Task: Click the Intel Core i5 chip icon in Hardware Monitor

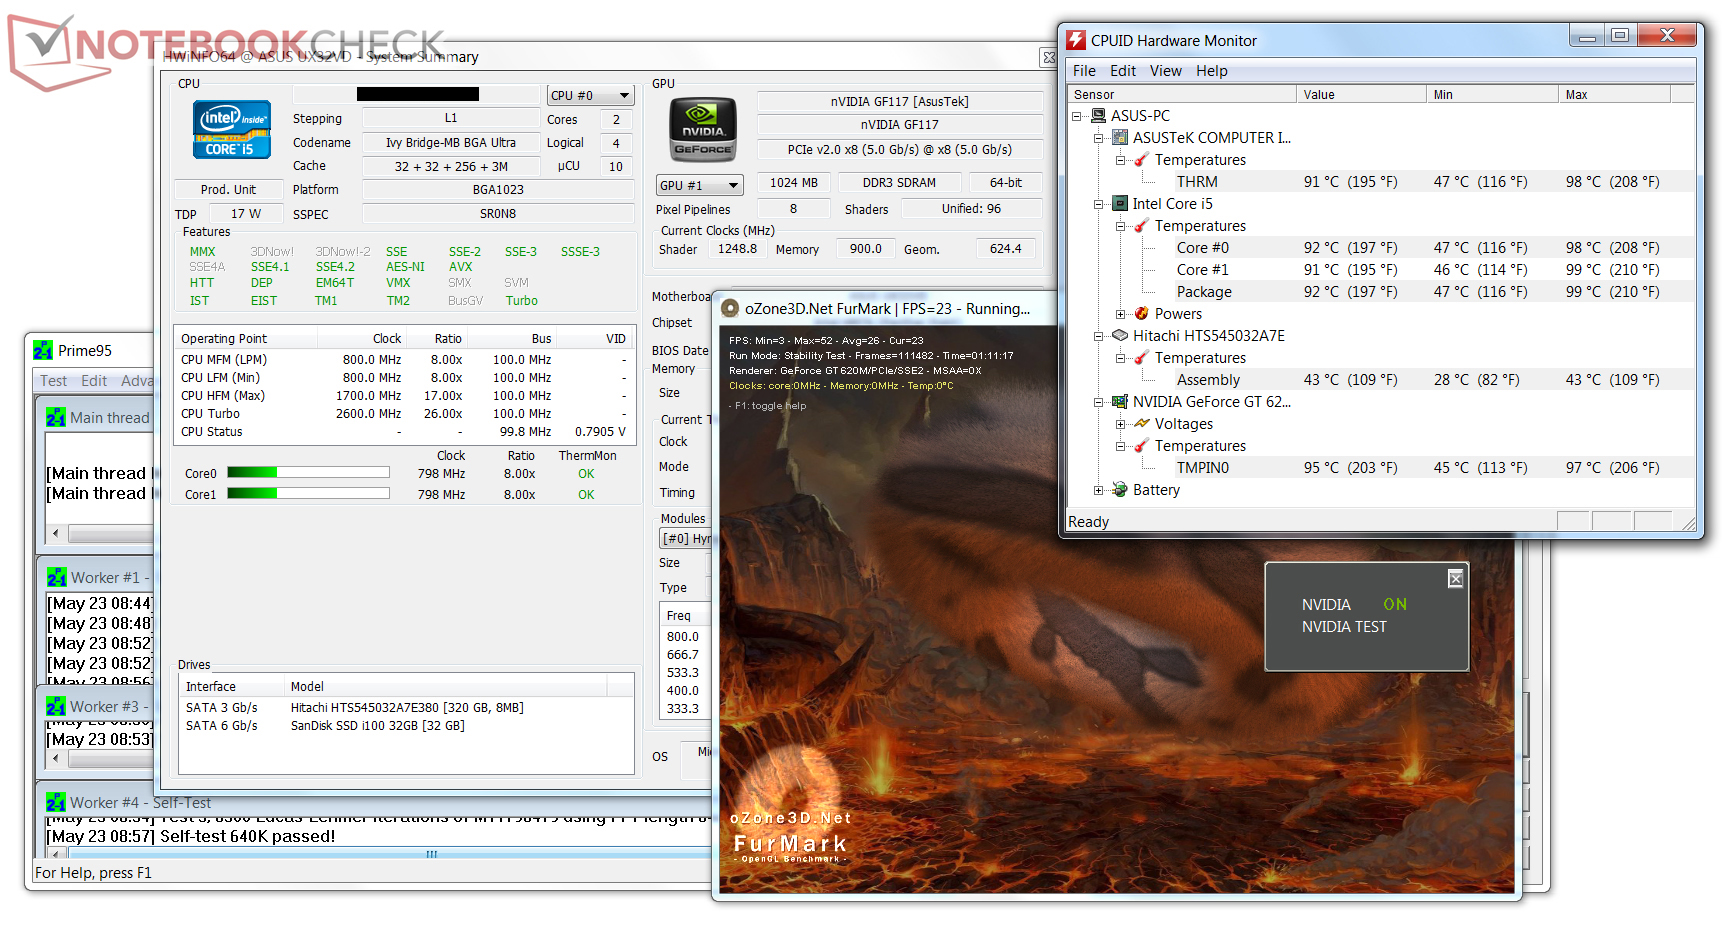Action: point(1120,204)
